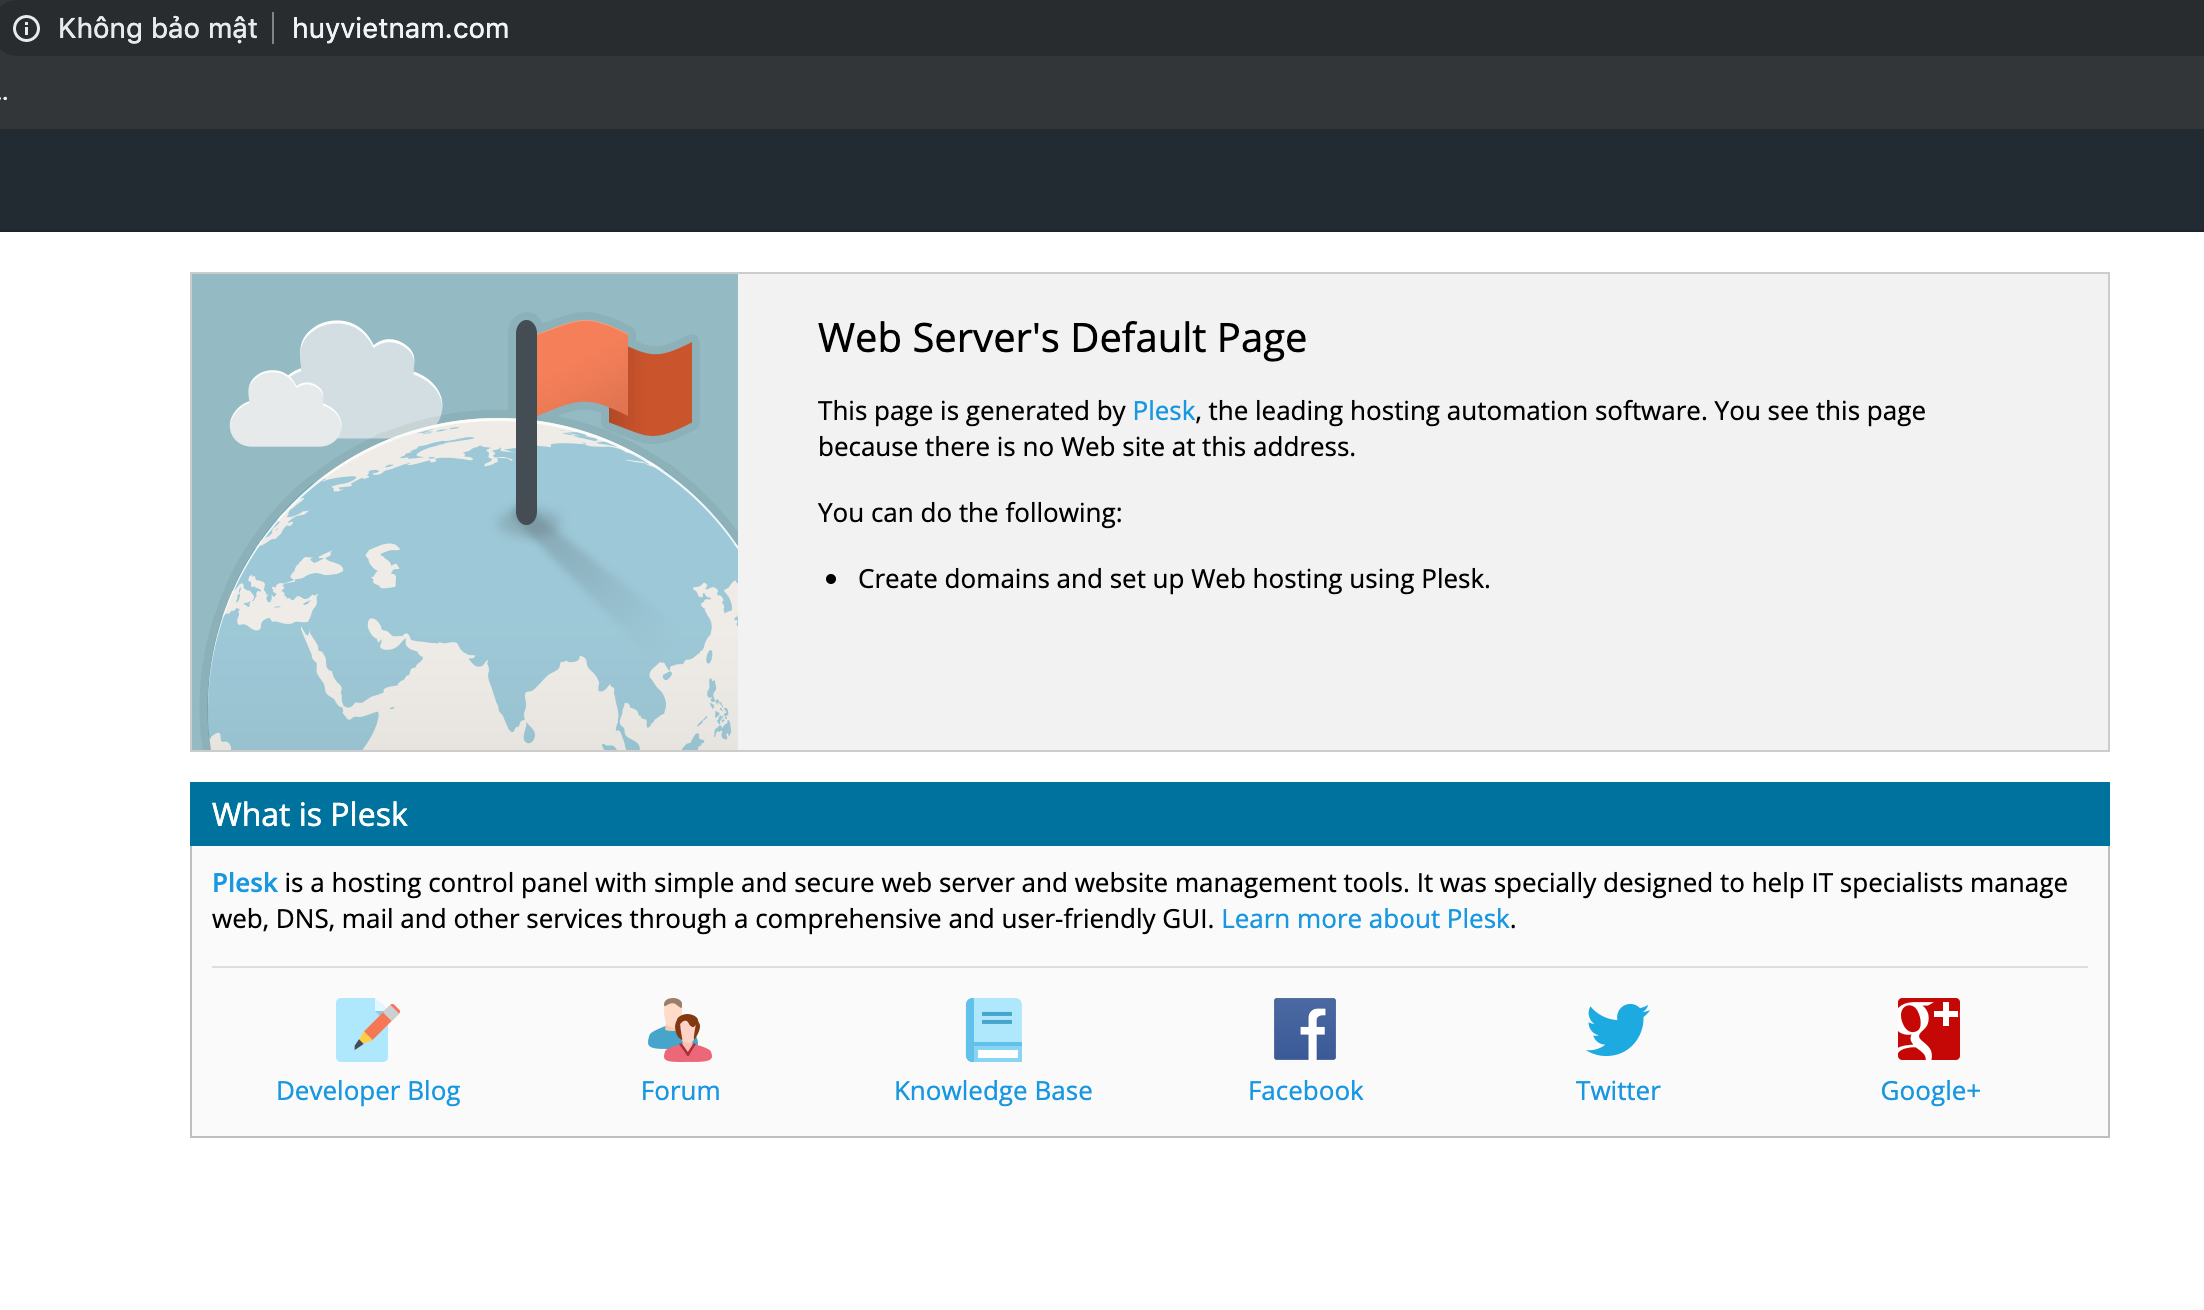Open the Developer Blog link
2204x1310 pixels.
point(368,1091)
